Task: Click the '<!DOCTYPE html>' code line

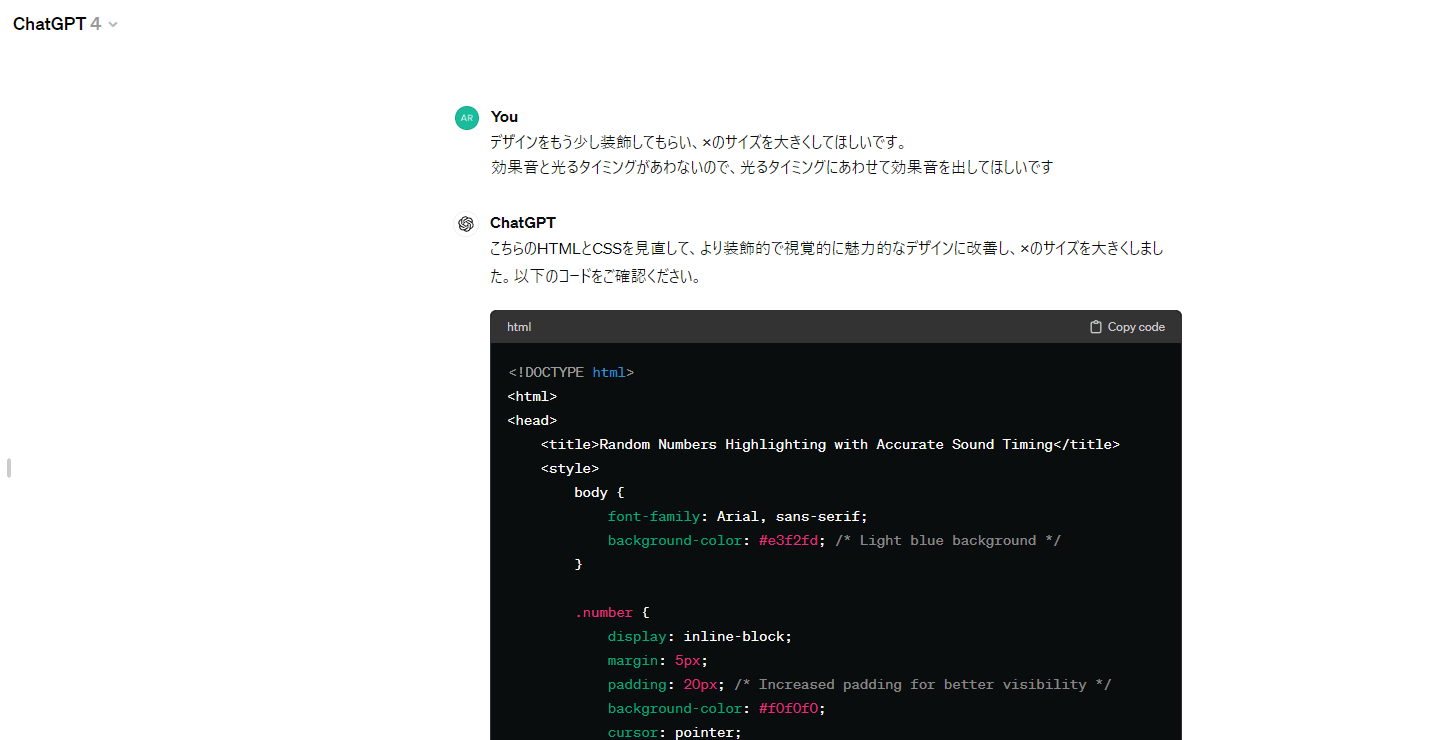Action: (x=571, y=372)
